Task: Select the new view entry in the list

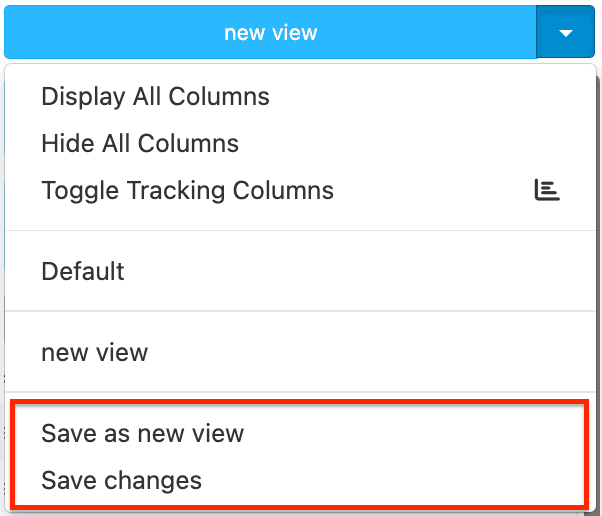Action: 94,352
